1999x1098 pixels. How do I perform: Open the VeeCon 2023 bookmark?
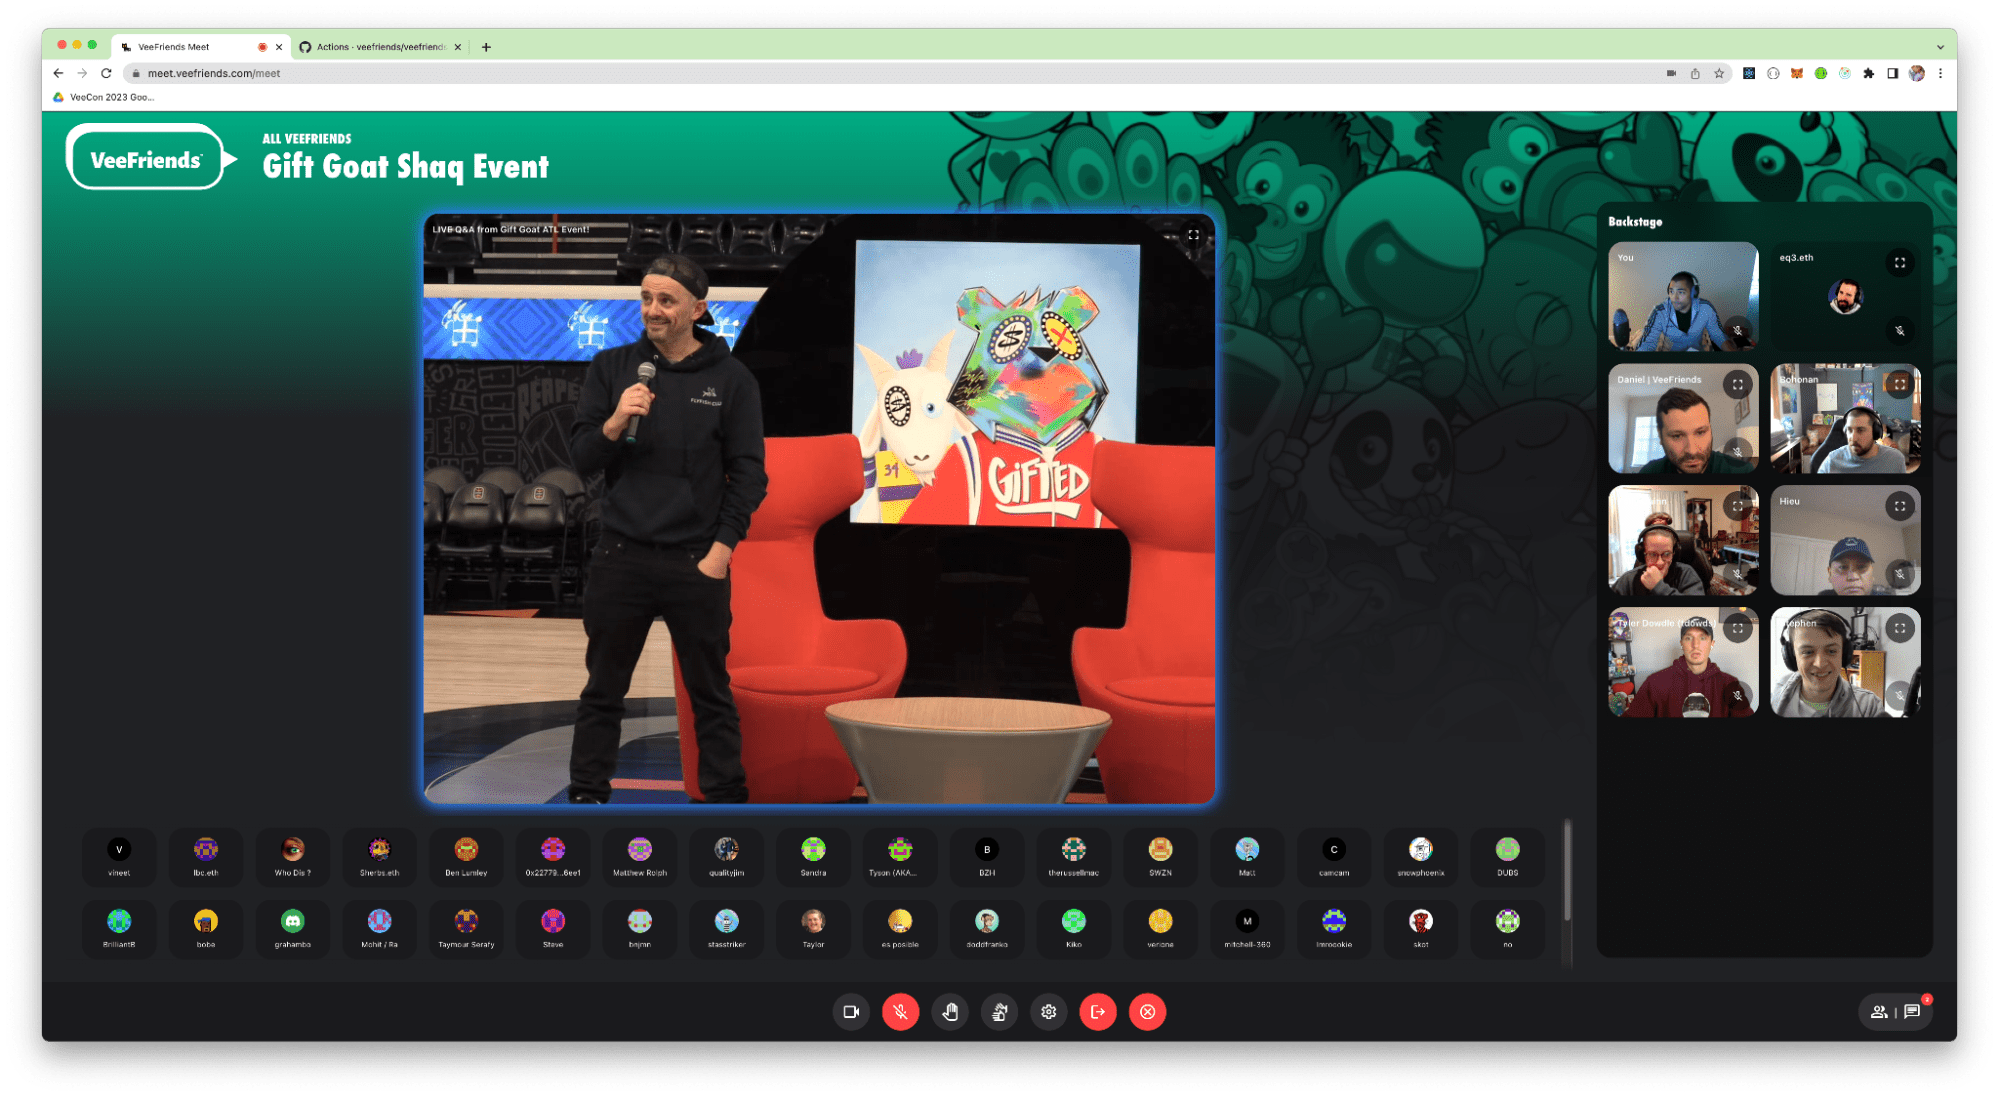104,97
